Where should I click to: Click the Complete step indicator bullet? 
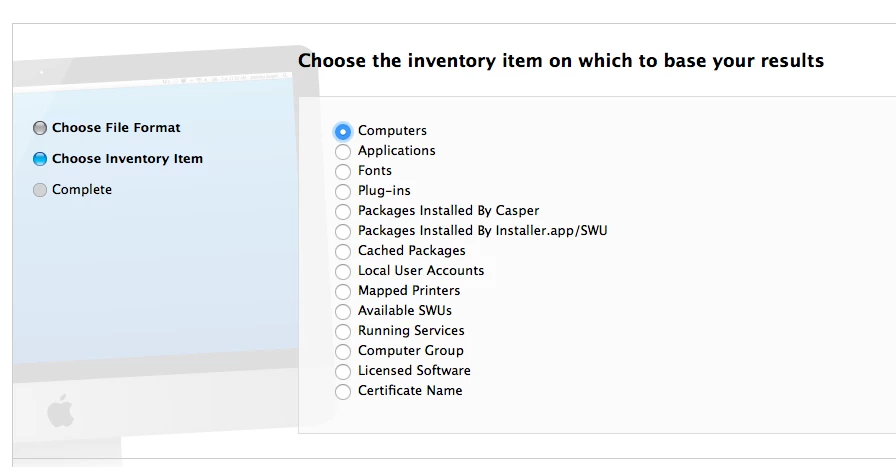39,190
